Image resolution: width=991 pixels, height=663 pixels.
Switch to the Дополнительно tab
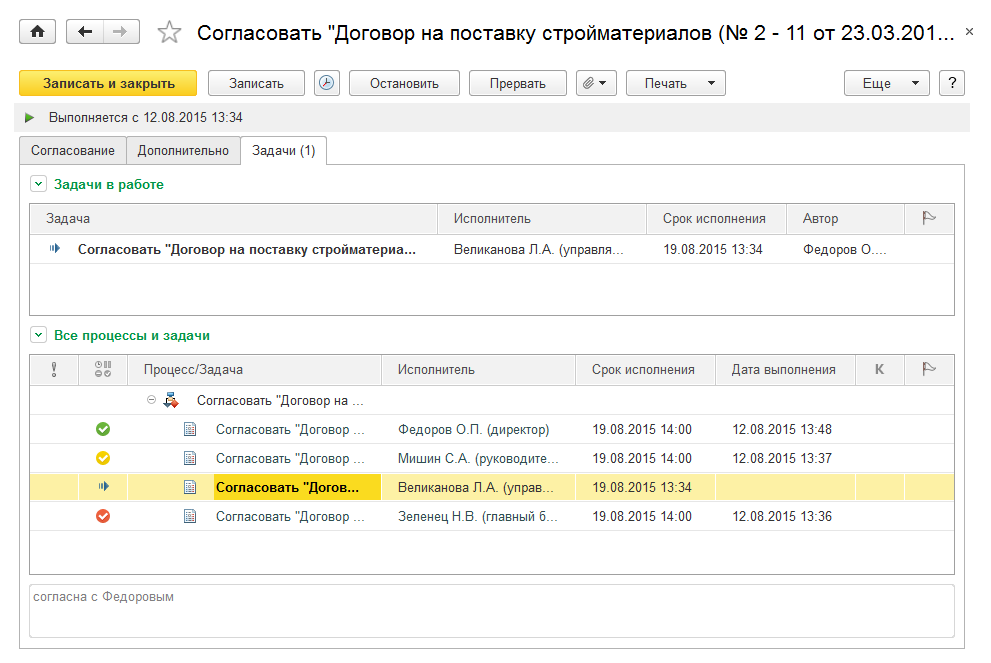click(183, 151)
